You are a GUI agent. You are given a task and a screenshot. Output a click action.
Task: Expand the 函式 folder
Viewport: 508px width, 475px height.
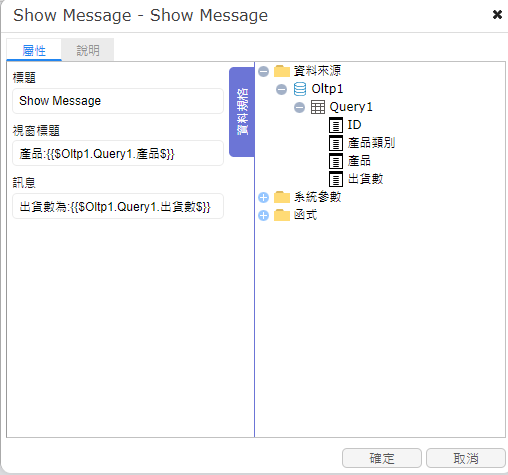pyautogui.click(x=263, y=215)
